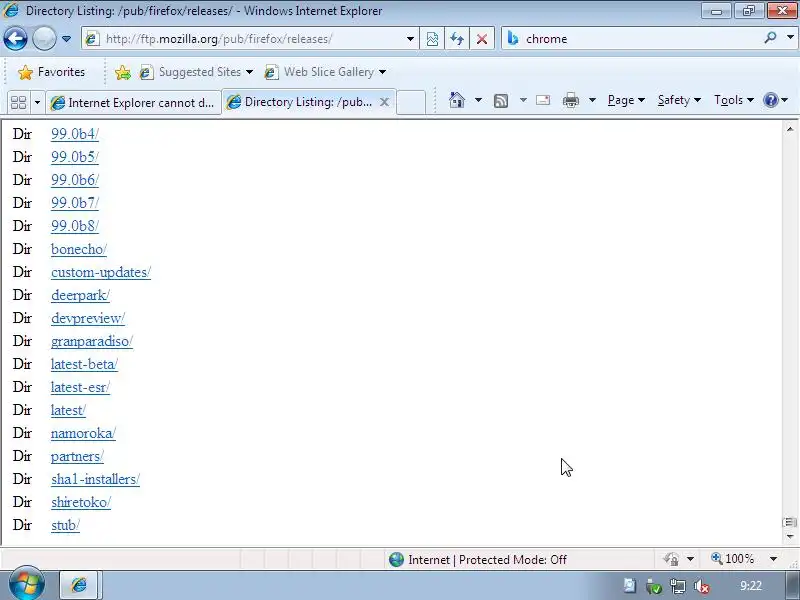Open the shiretoko/ directory

click(x=81, y=502)
